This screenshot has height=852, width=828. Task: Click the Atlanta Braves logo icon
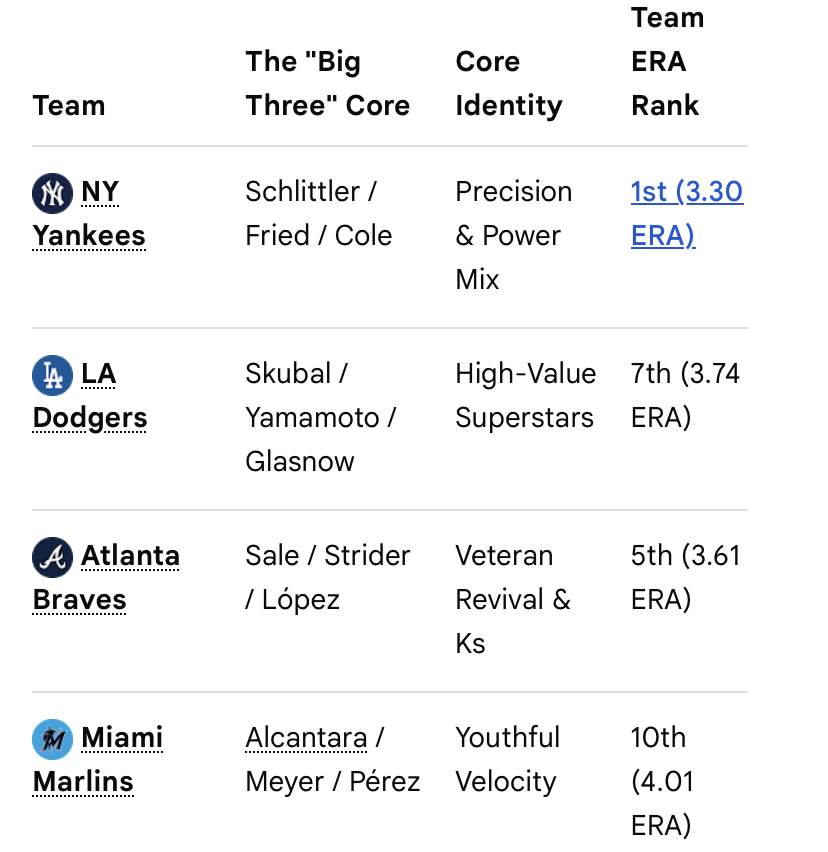coord(52,557)
